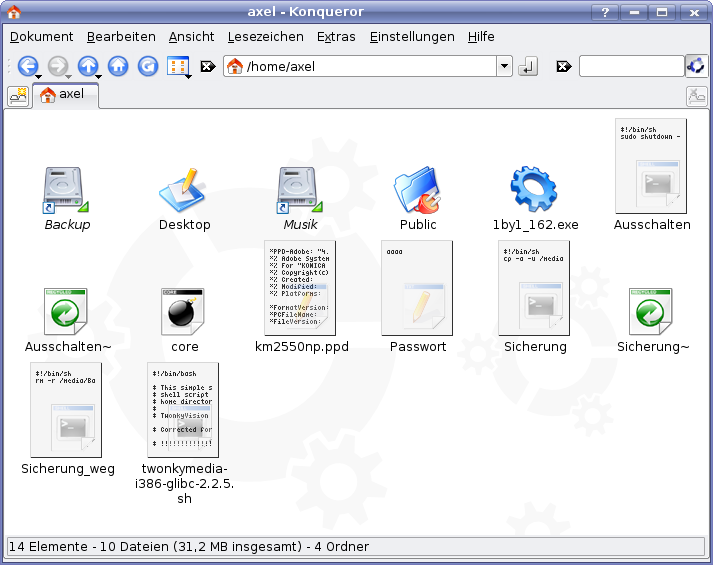Click the Musik label text
Screen dimensions: 713x565
pos(300,225)
